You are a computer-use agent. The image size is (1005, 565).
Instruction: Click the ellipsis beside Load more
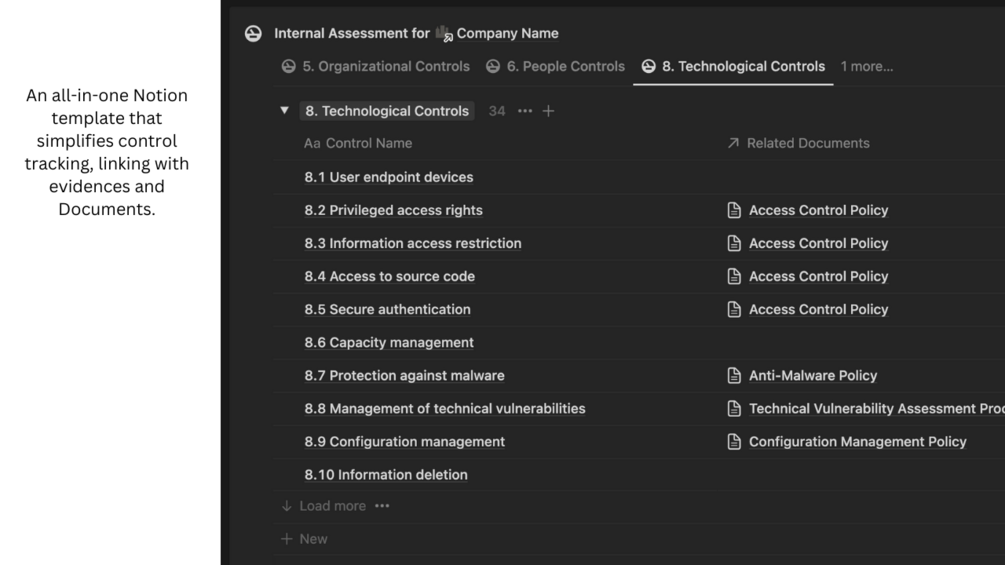pos(382,506)
